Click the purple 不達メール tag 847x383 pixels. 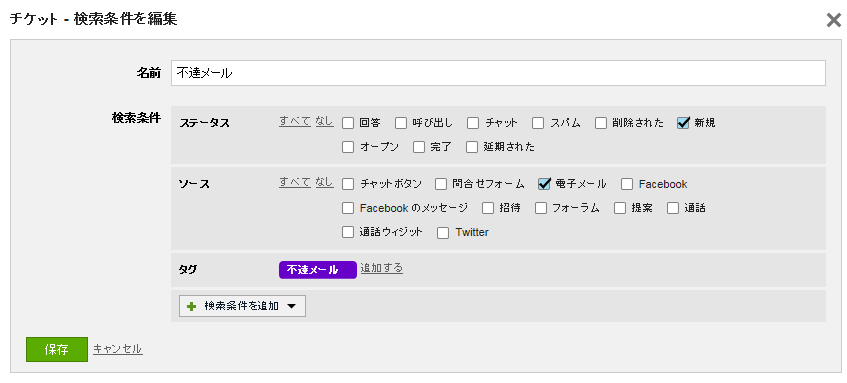(318, 270)
